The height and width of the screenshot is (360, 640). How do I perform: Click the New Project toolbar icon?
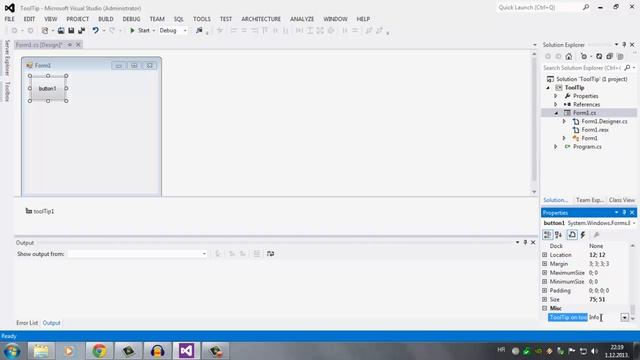tap(45, 31)
